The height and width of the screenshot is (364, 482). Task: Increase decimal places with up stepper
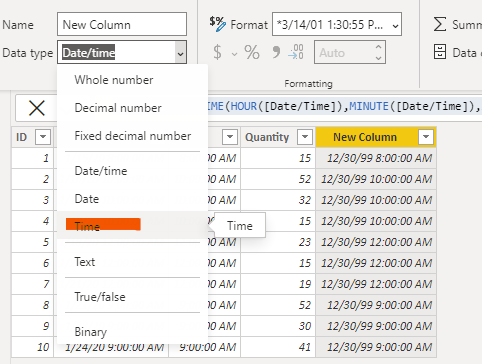[378, 47]
